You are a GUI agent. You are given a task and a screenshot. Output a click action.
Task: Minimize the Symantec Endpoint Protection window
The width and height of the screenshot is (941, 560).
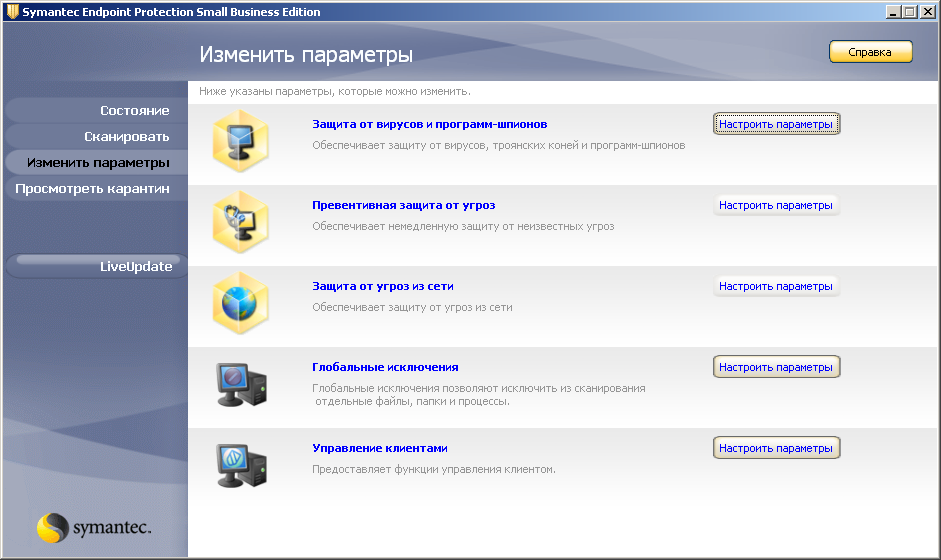click(894, 11)
